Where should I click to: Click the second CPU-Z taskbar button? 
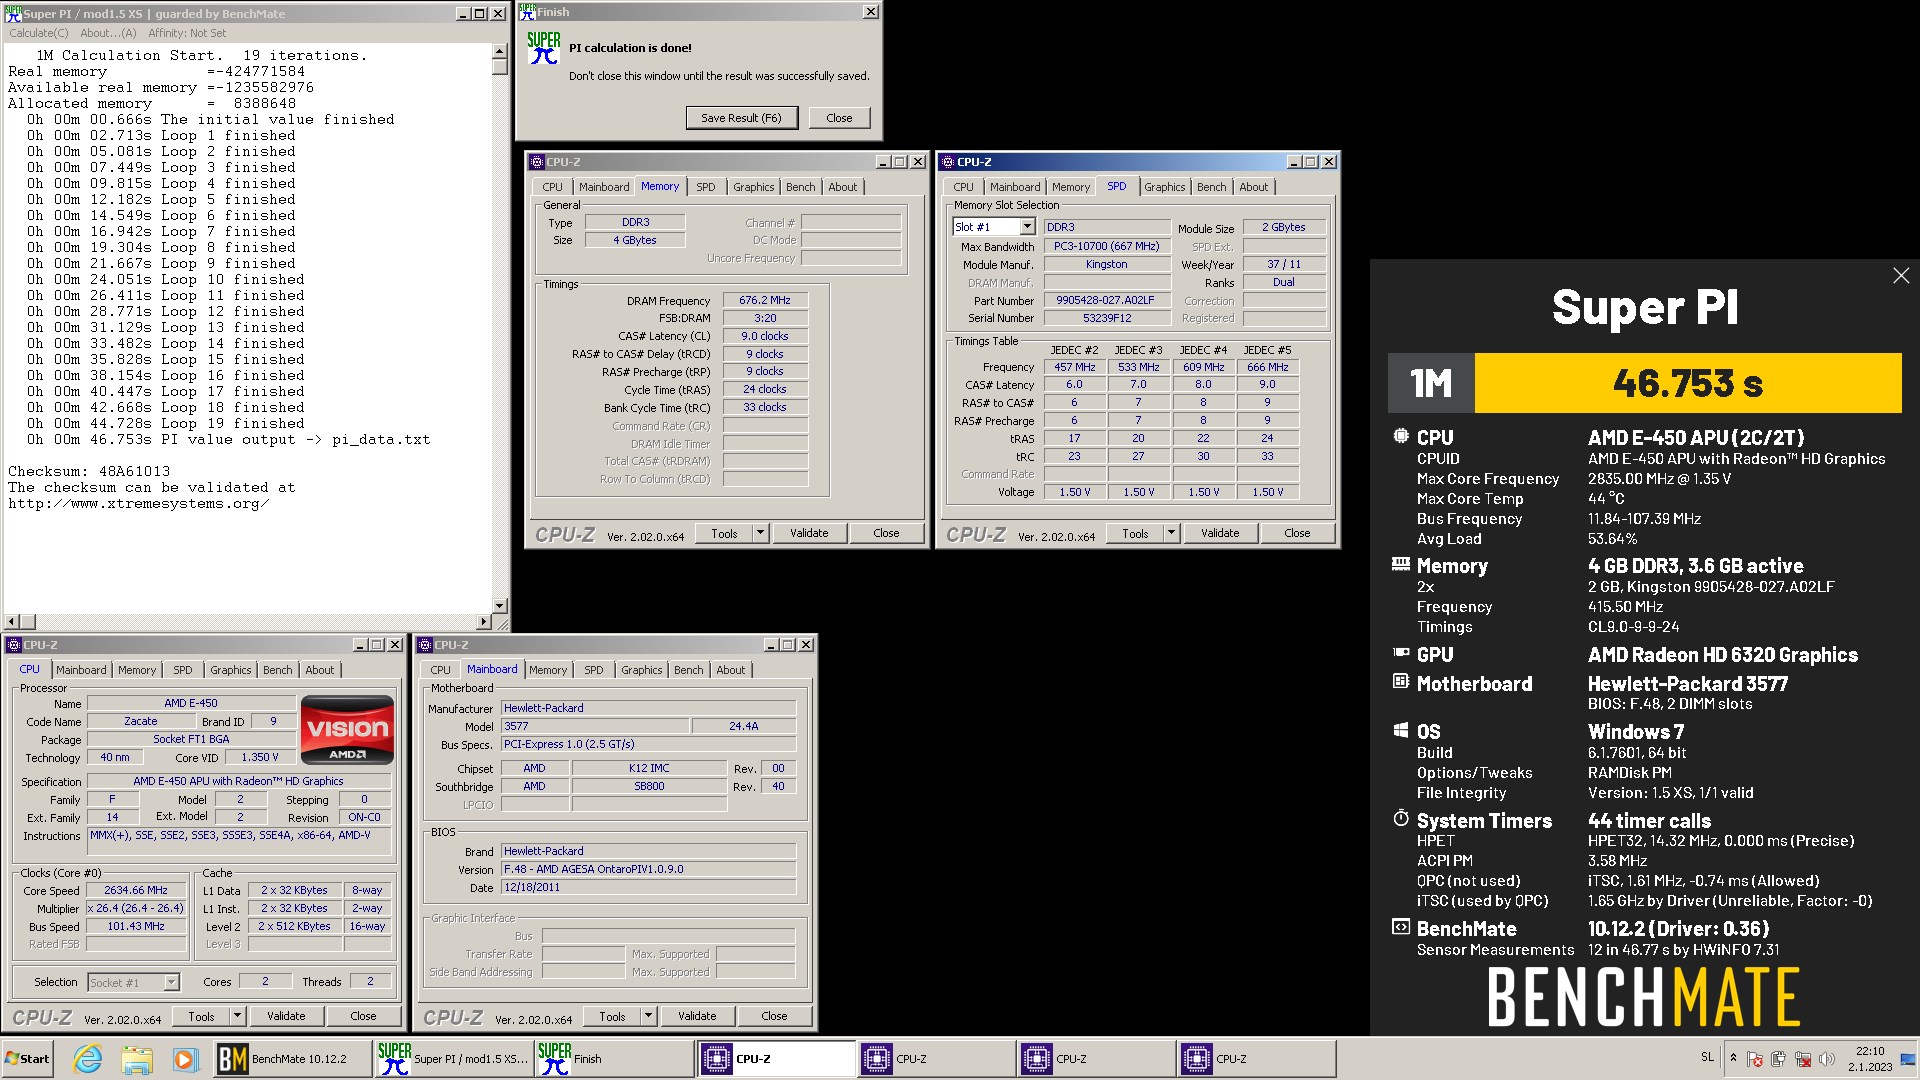pyautogui.click(x=935, y=1058)
